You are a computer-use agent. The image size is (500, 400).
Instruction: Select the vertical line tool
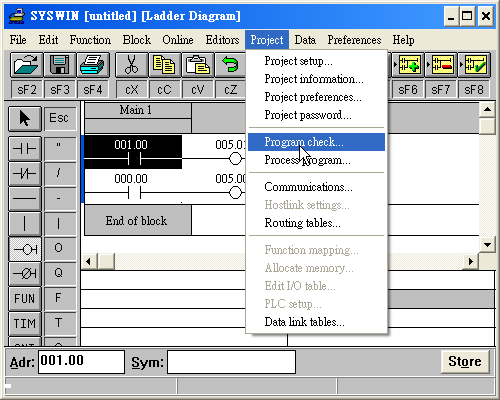tap(25, 224)
